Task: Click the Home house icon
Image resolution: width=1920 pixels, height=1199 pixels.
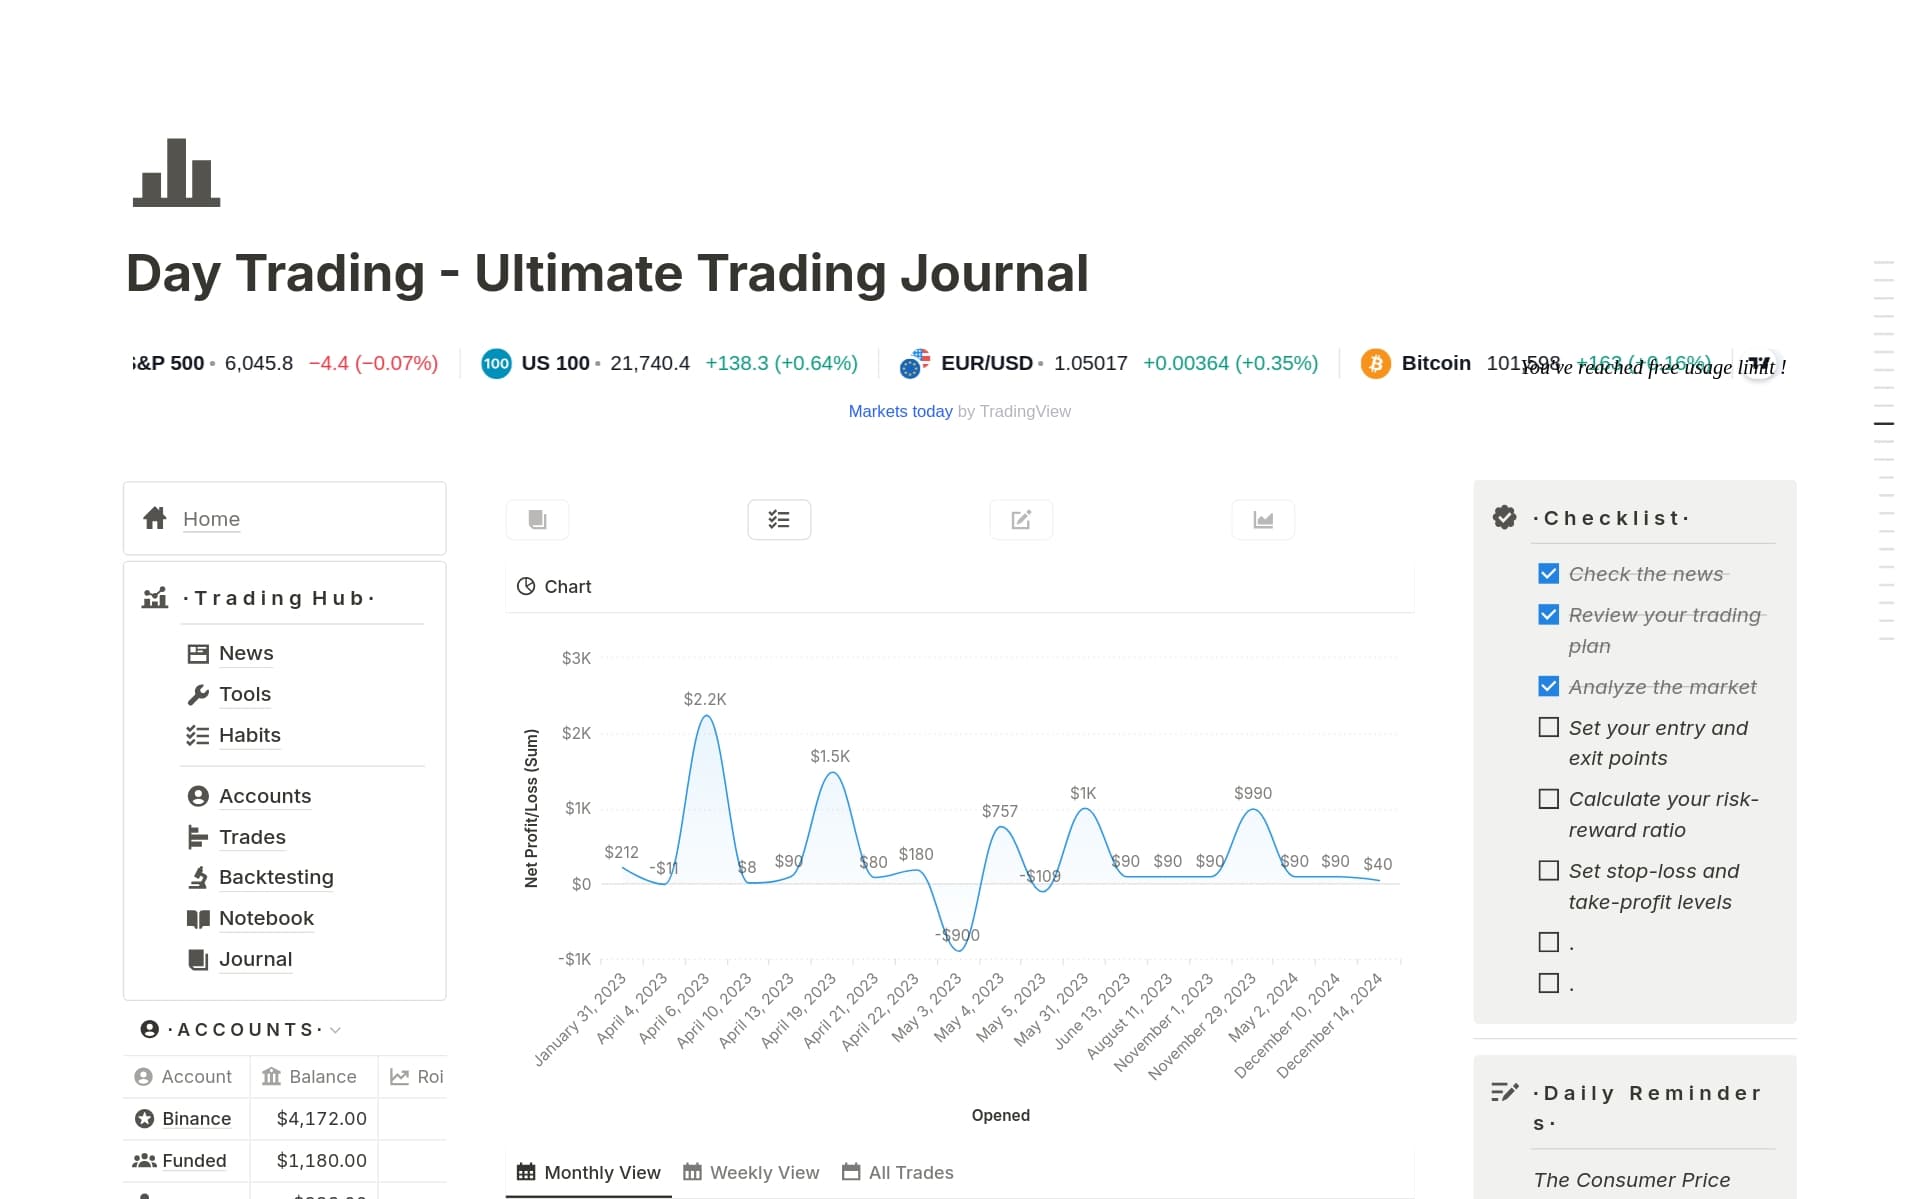Action: coord(155,518)
